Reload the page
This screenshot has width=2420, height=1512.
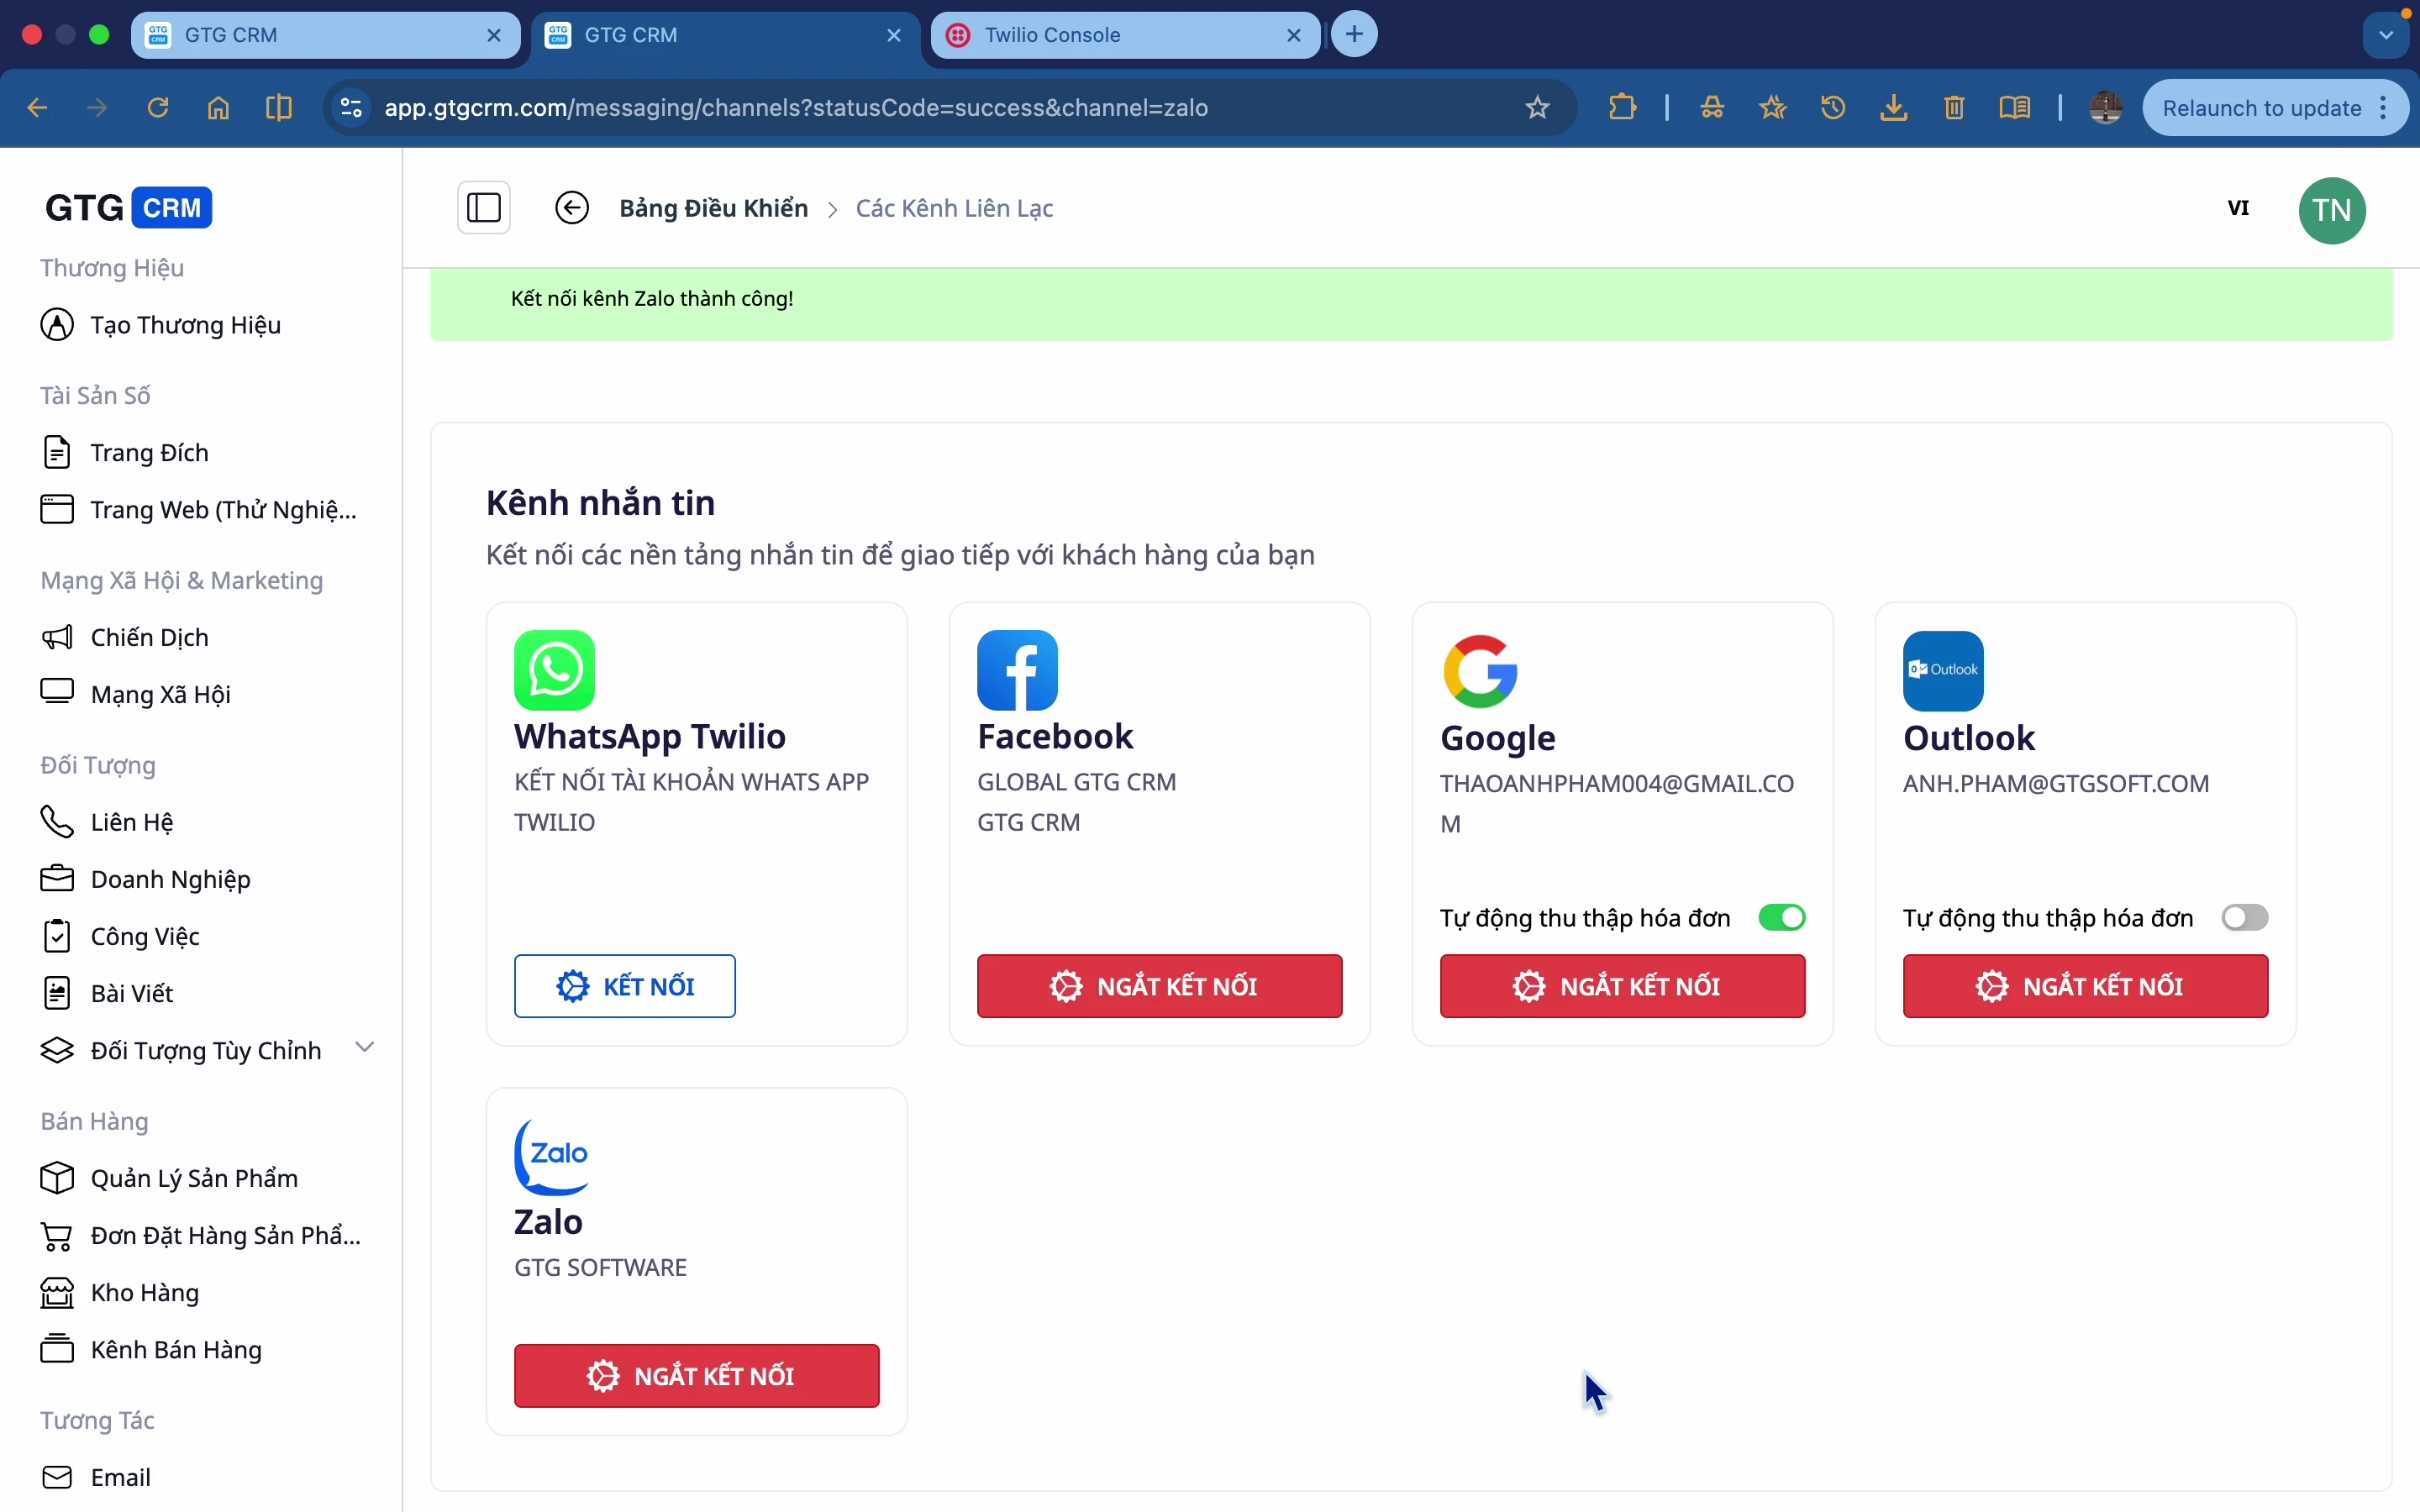[158, 108]
